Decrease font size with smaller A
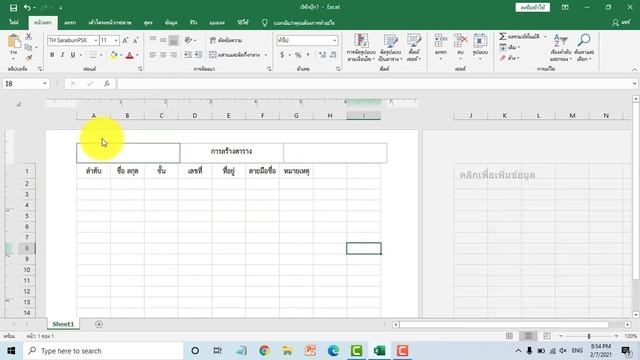640x360 pixels. [136, 40]
